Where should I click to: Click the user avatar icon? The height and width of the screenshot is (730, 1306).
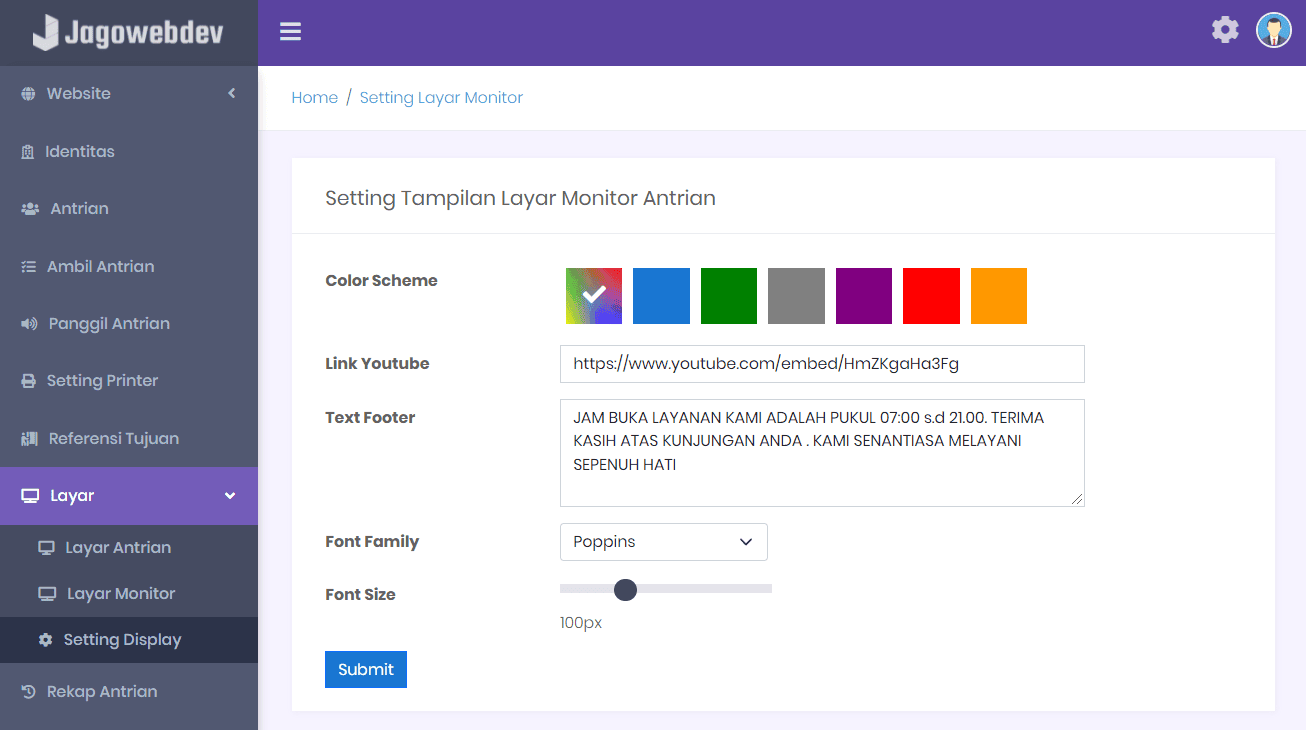click(x=1273, y=30)
